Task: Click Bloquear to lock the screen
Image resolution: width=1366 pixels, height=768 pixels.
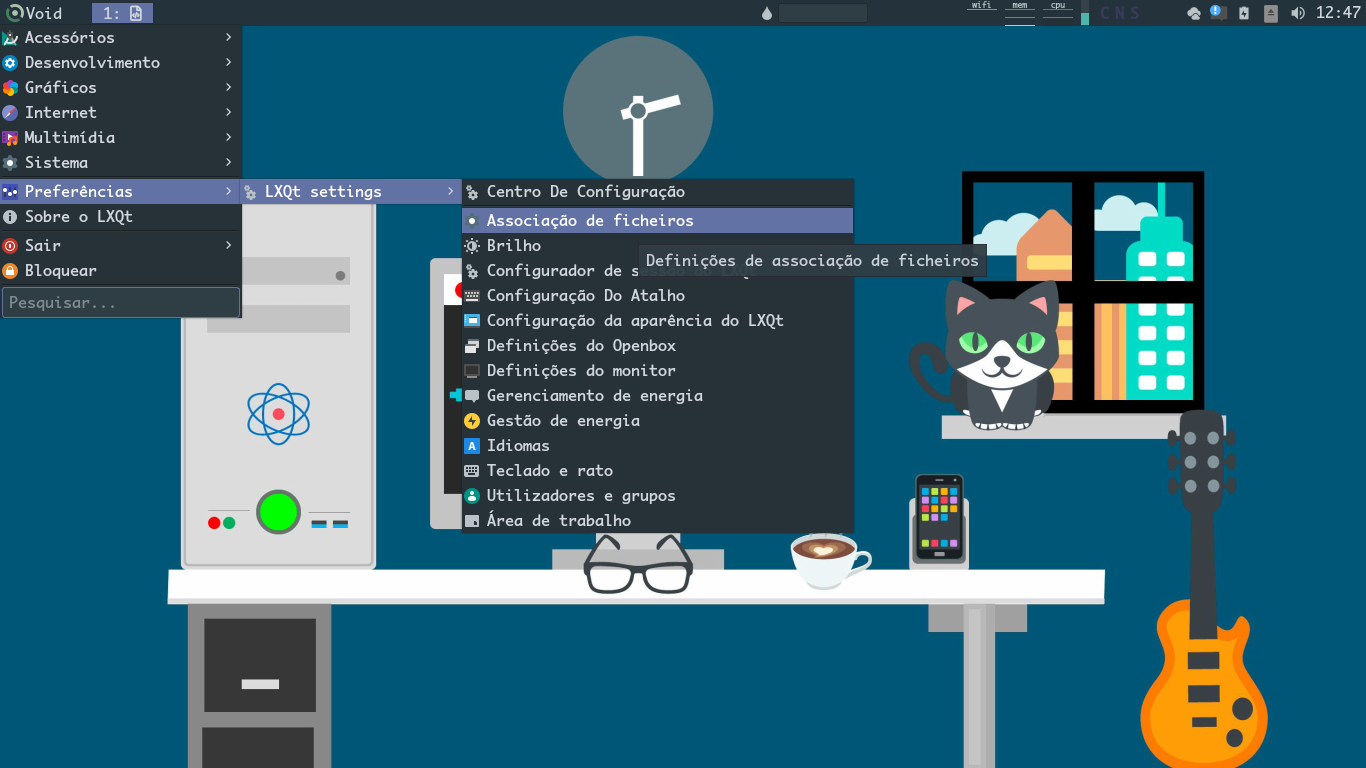Action: [60, 271]
